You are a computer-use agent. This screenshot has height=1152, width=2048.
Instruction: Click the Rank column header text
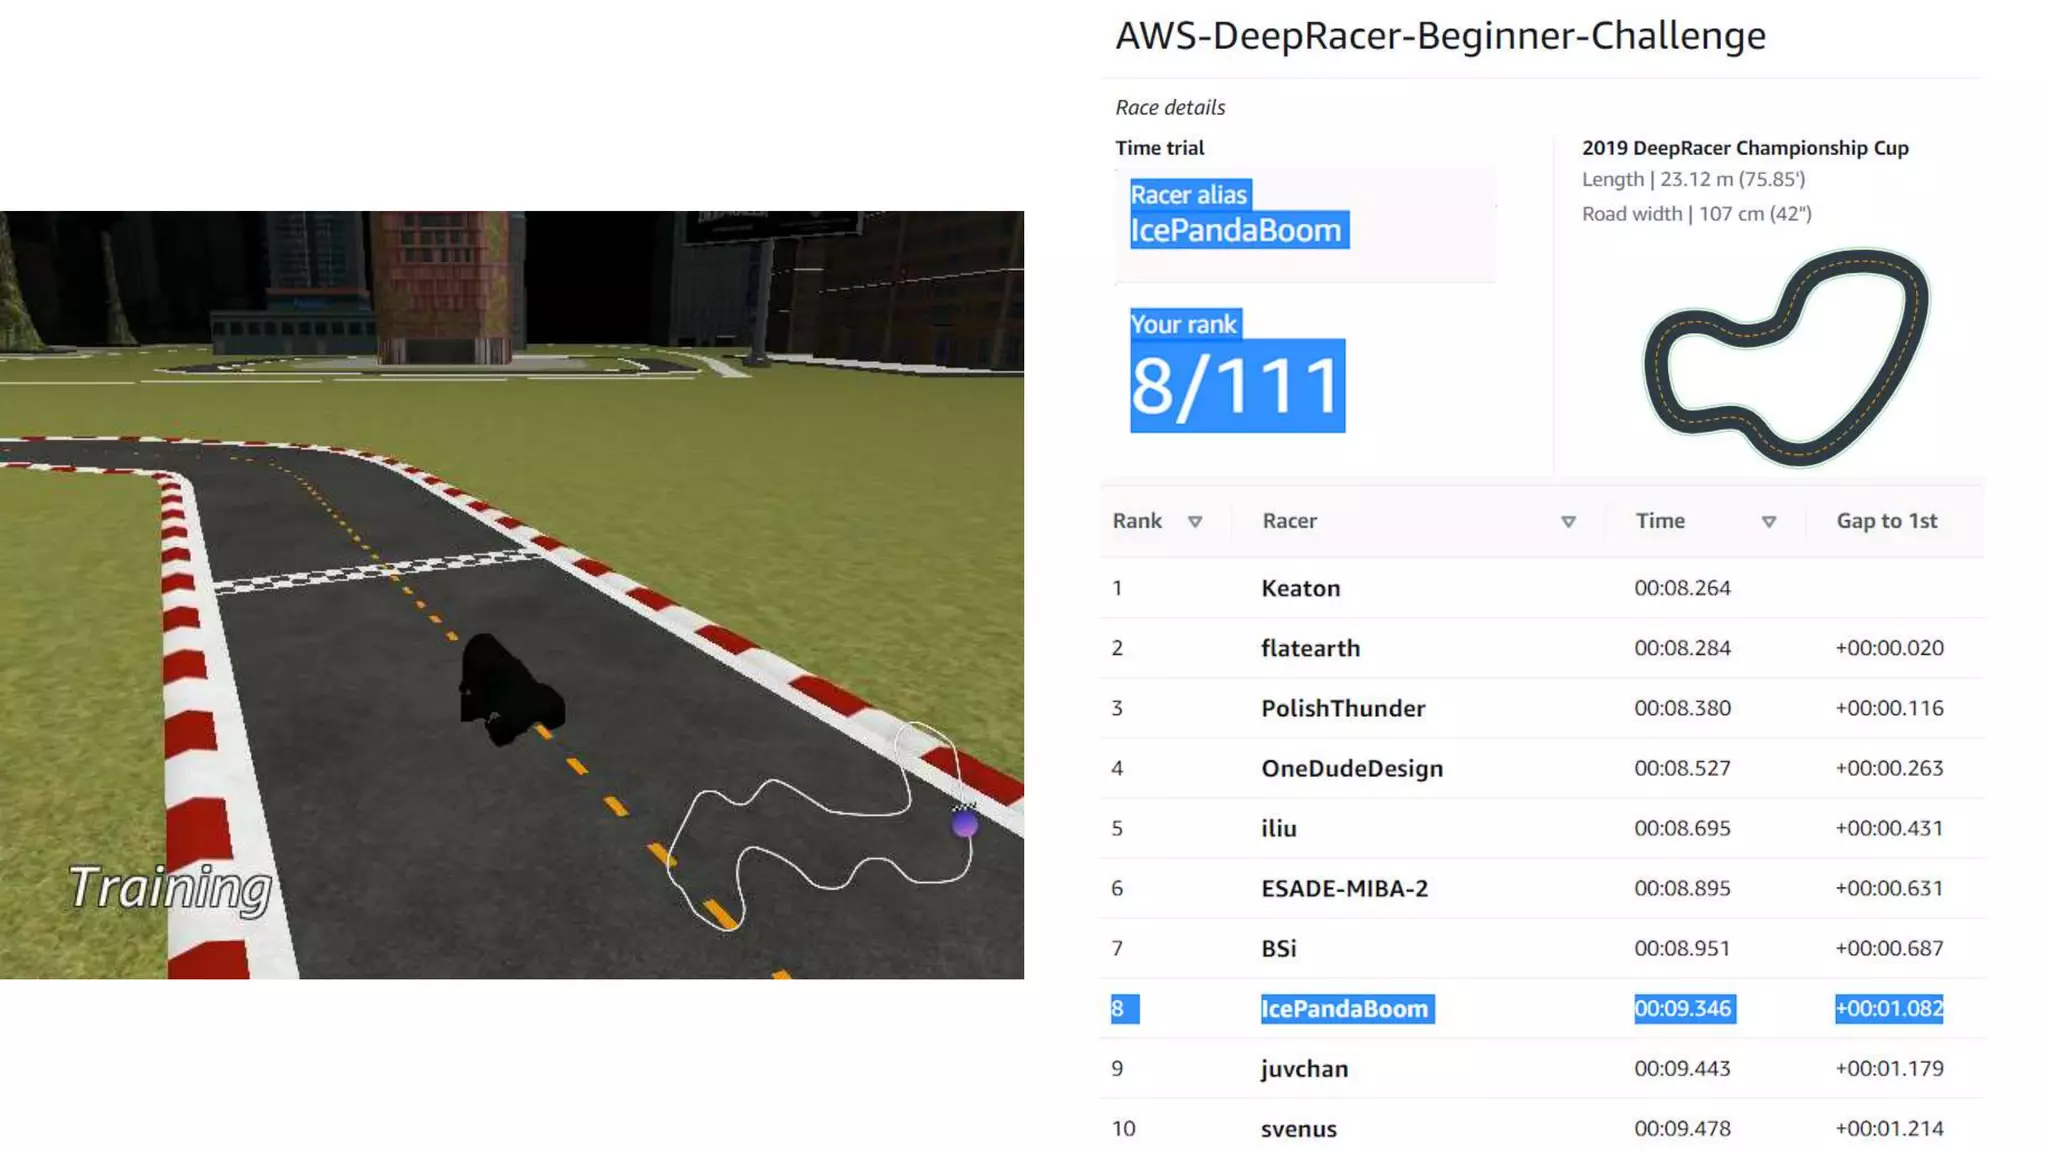point(1137,521)
